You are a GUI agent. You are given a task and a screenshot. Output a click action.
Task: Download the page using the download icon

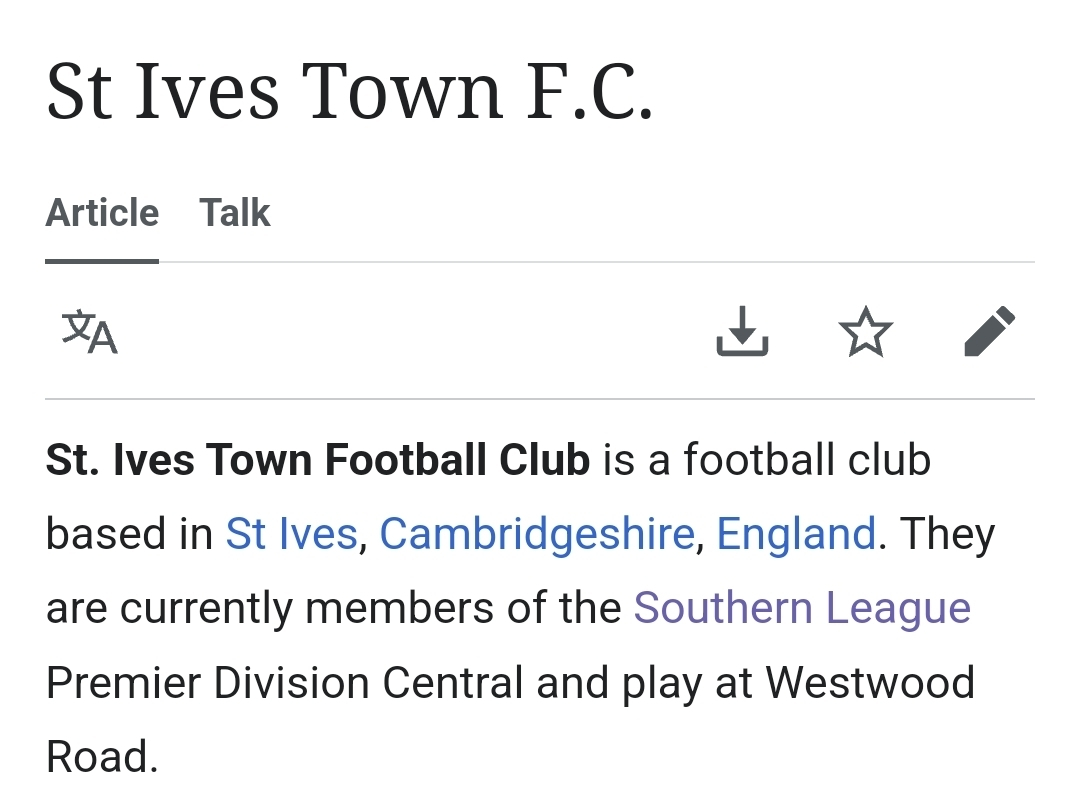[742, 332]
